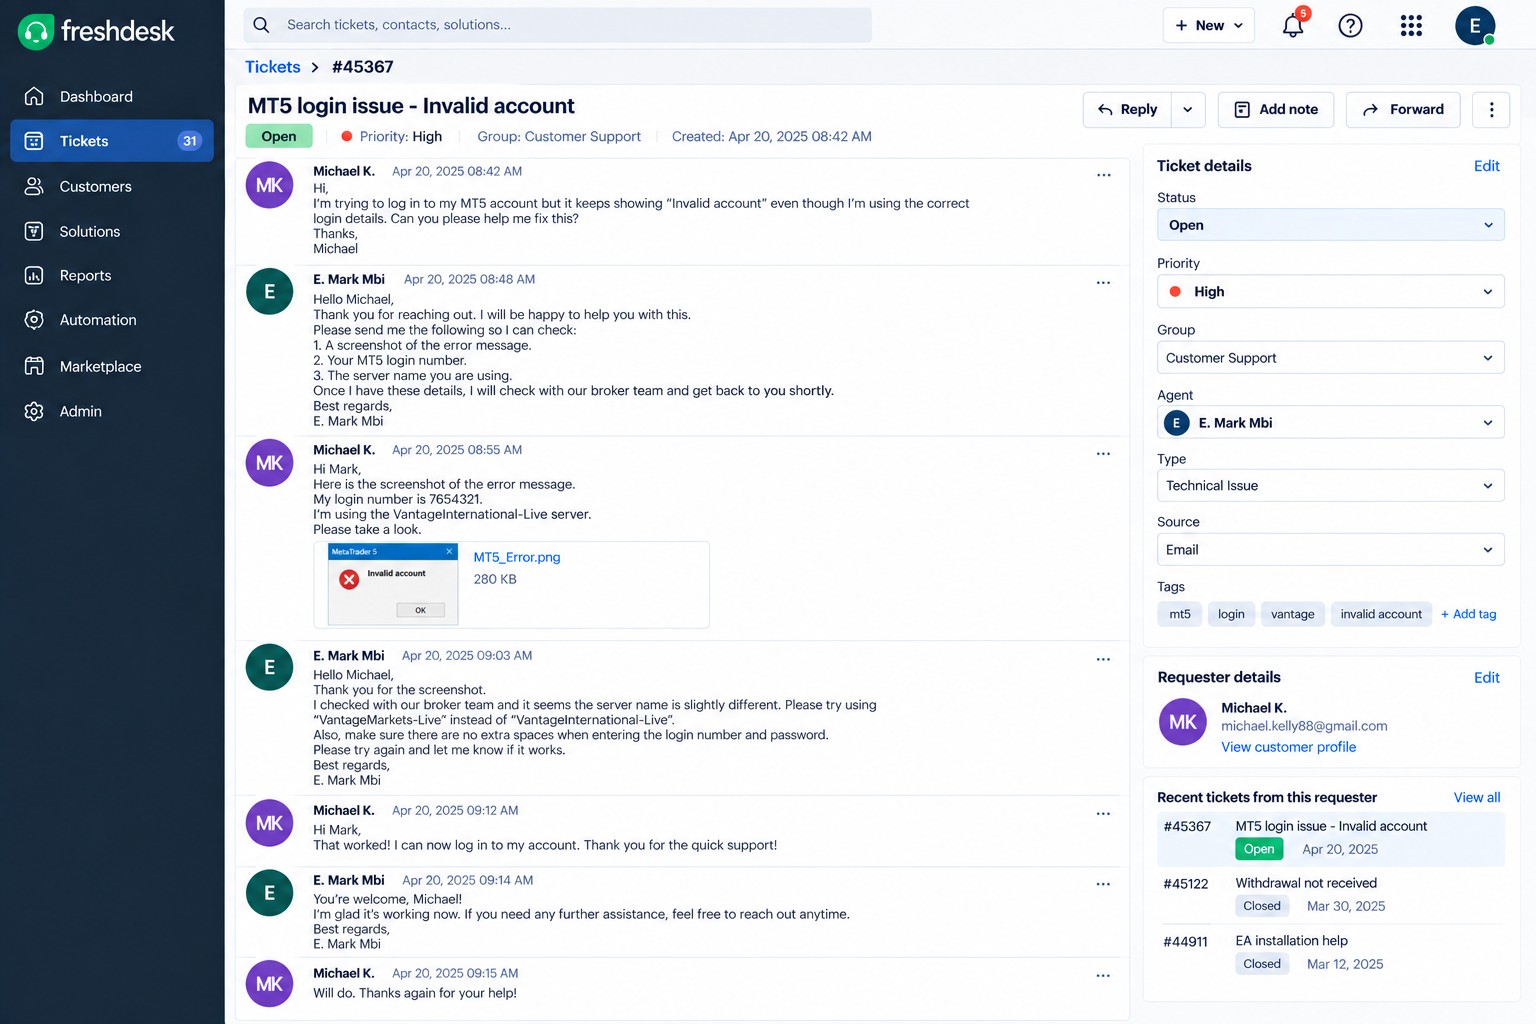Viewport: 1536px width, 1024px height.
Task: Open options for Michael's 09:12 AM message
Action: [1104, 814]
